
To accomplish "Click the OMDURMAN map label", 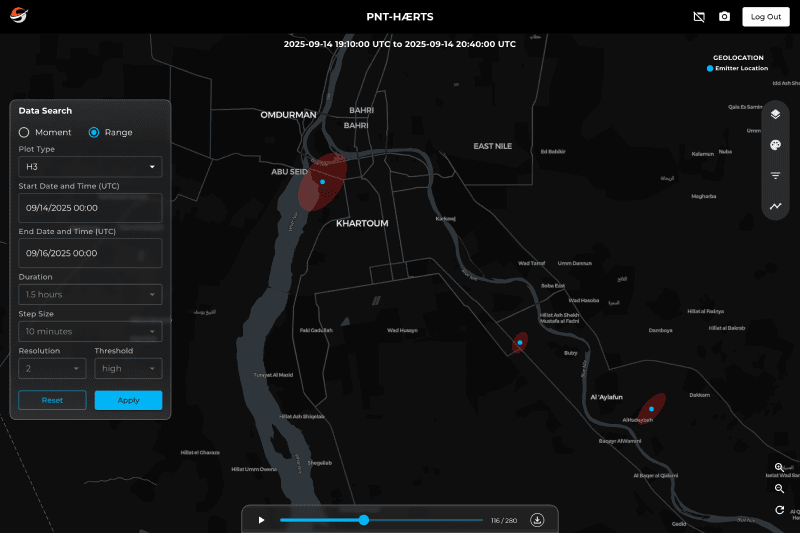I will (x=288, y=115).
